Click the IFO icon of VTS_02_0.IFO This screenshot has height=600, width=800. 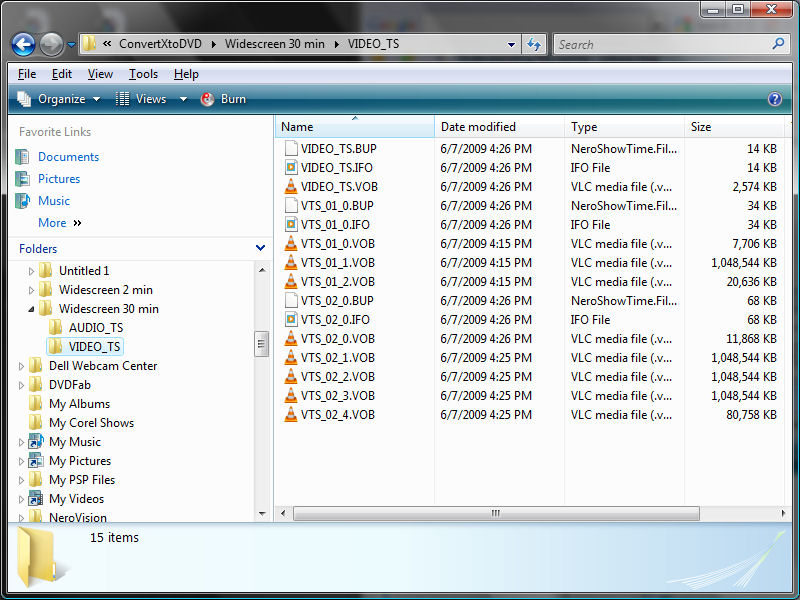tap(291, 319)
